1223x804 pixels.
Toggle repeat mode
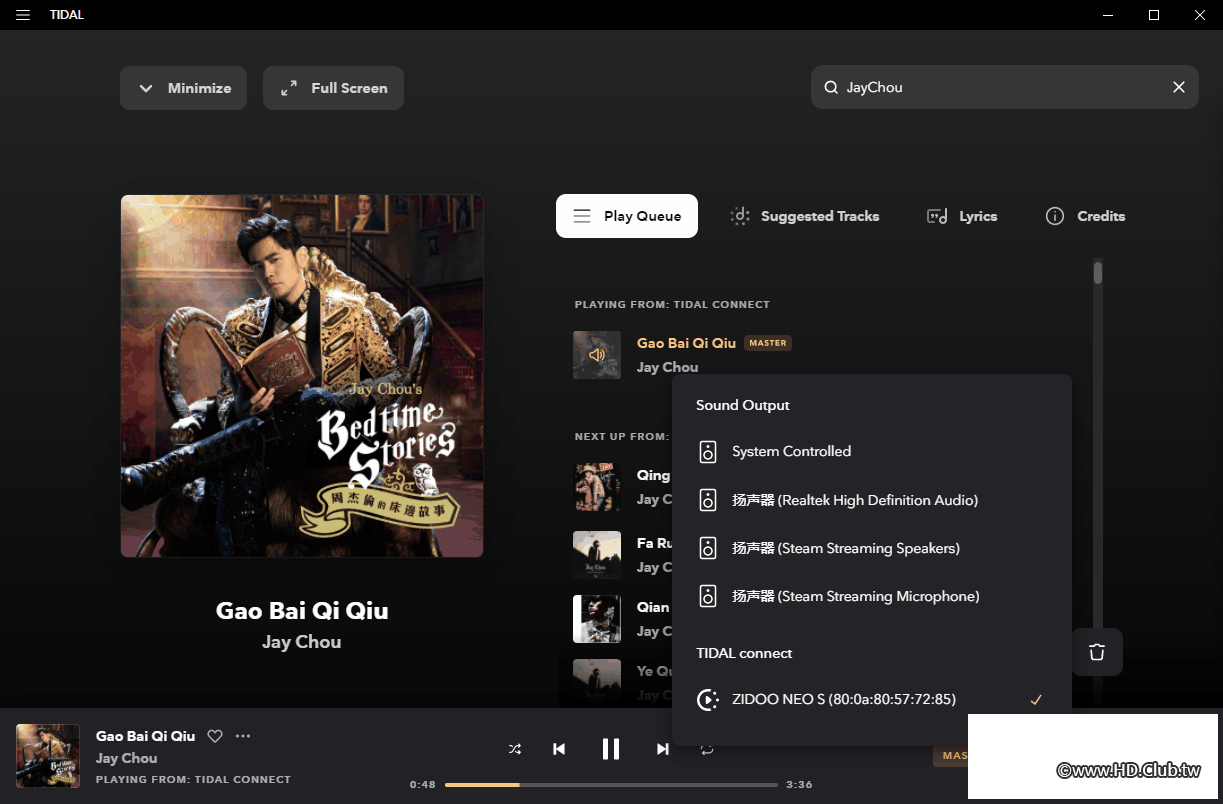click(707, 749)
